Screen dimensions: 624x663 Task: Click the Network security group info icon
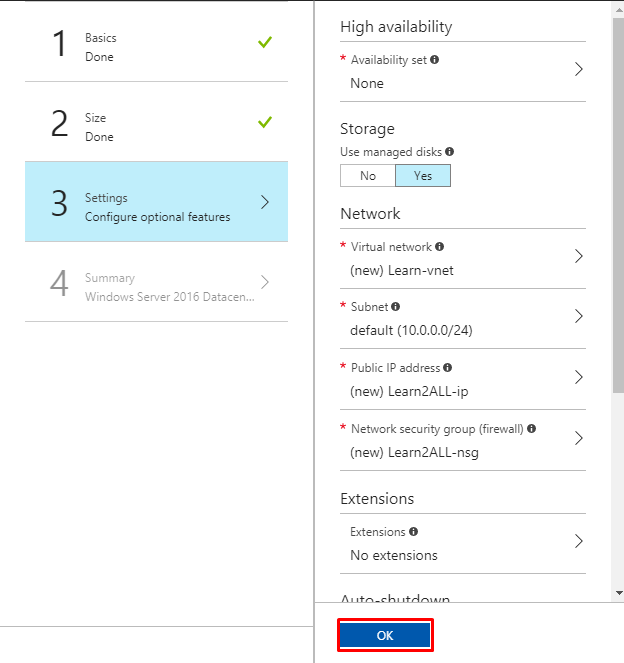(x=531, y=429)
